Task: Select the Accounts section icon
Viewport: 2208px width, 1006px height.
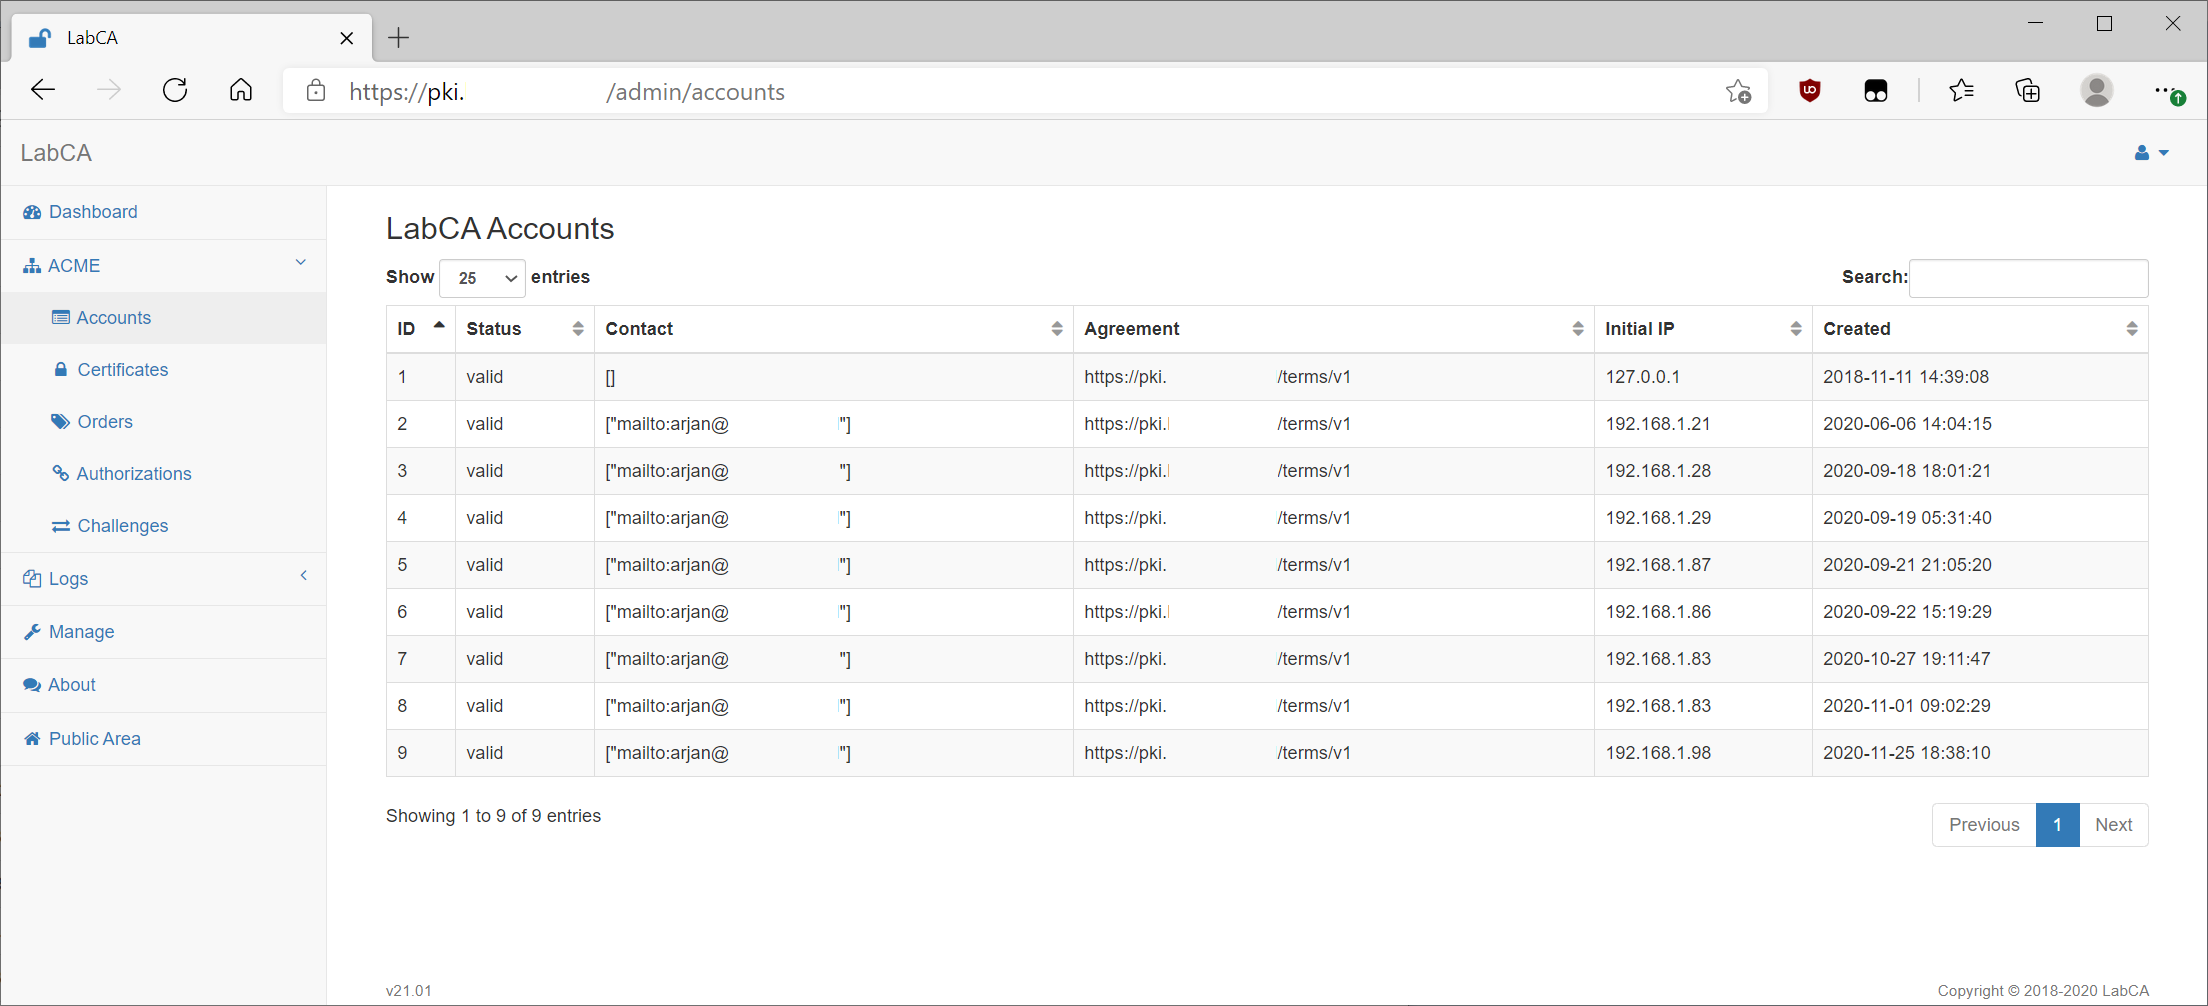Action: click(61, 317)
